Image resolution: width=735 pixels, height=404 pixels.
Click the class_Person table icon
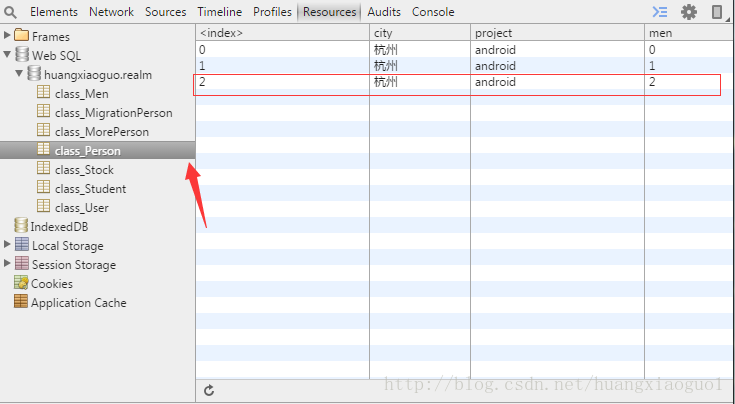[43, 149]
